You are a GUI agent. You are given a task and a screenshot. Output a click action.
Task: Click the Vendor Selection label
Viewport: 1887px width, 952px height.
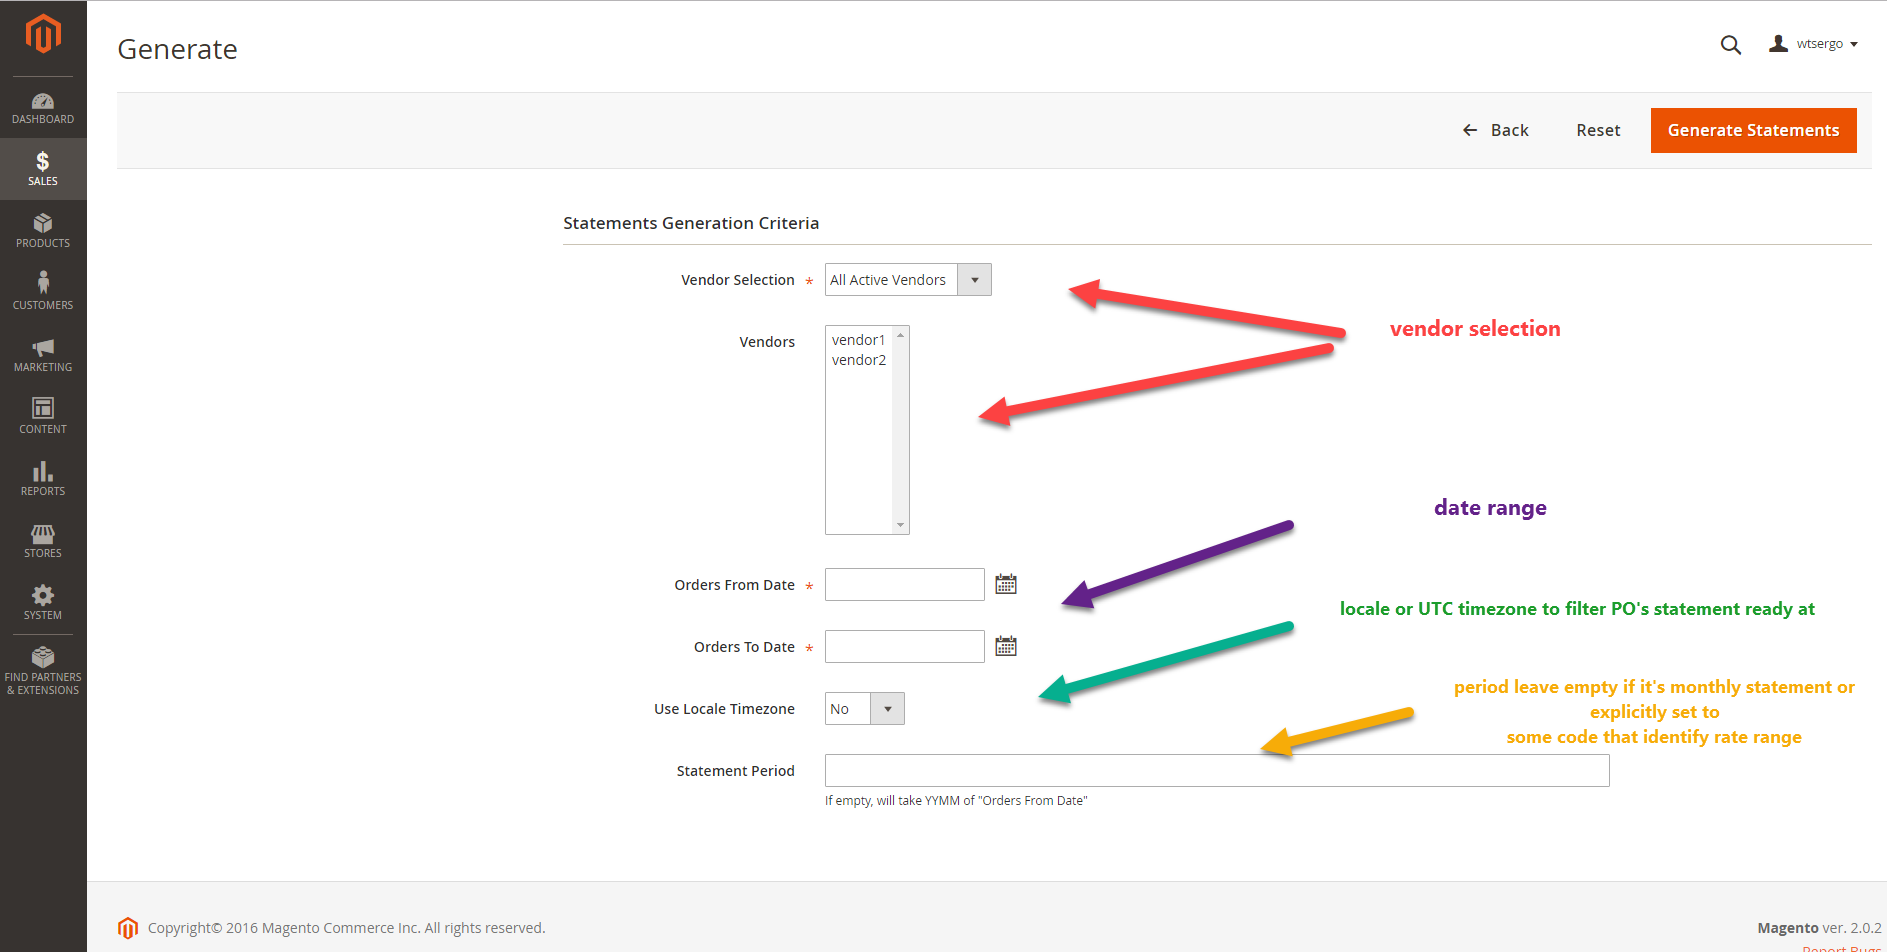[x=738, y=280]
